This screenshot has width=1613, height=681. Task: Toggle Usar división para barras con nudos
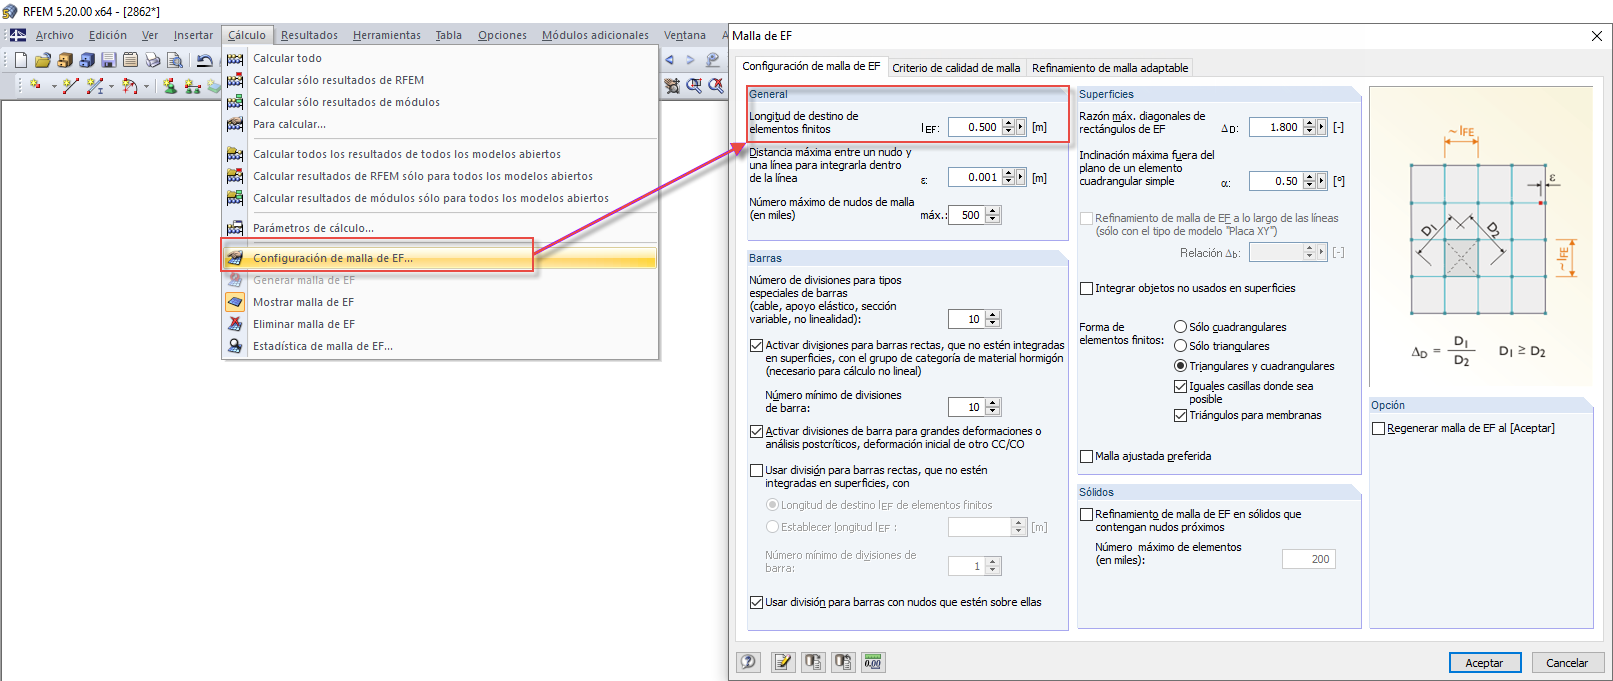pyautogui.click(x=757, y=602)
